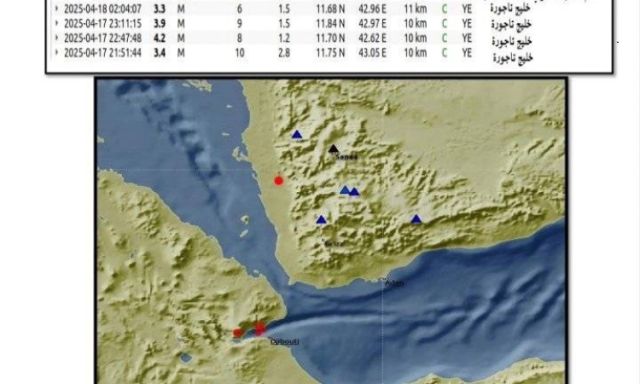Select the easternmost blue triangle station marker

(x=416, y=219)
